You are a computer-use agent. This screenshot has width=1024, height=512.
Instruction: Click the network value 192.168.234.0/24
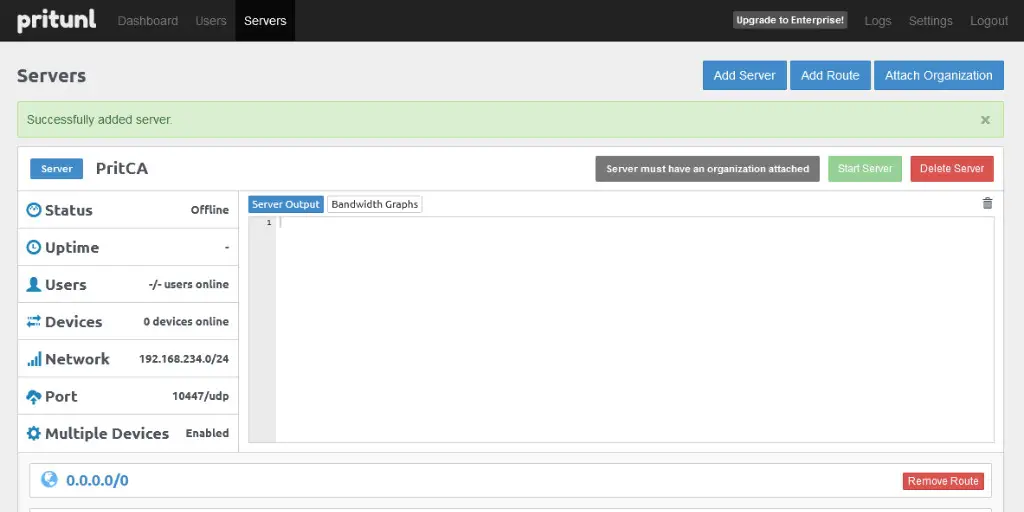click(x=184, y=359)
